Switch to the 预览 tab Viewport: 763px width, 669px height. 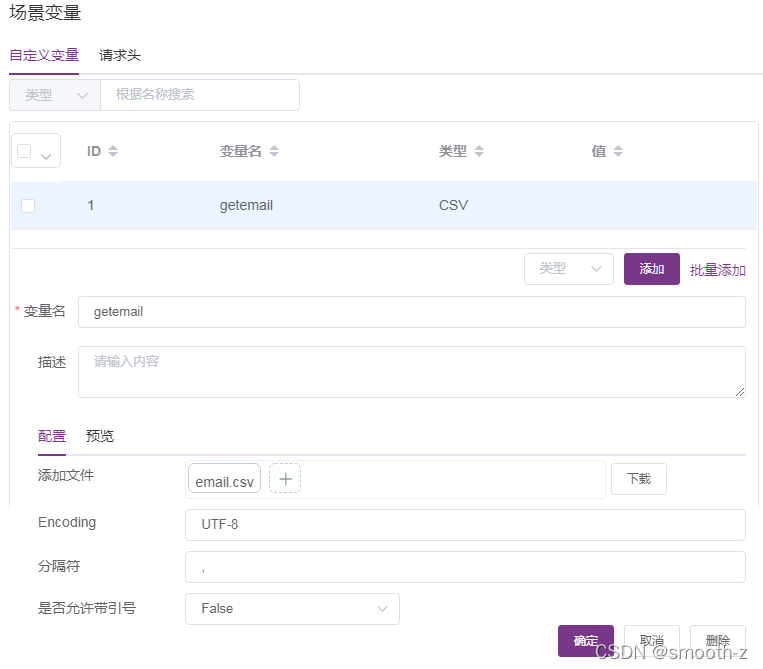click(x=100, y=436)
